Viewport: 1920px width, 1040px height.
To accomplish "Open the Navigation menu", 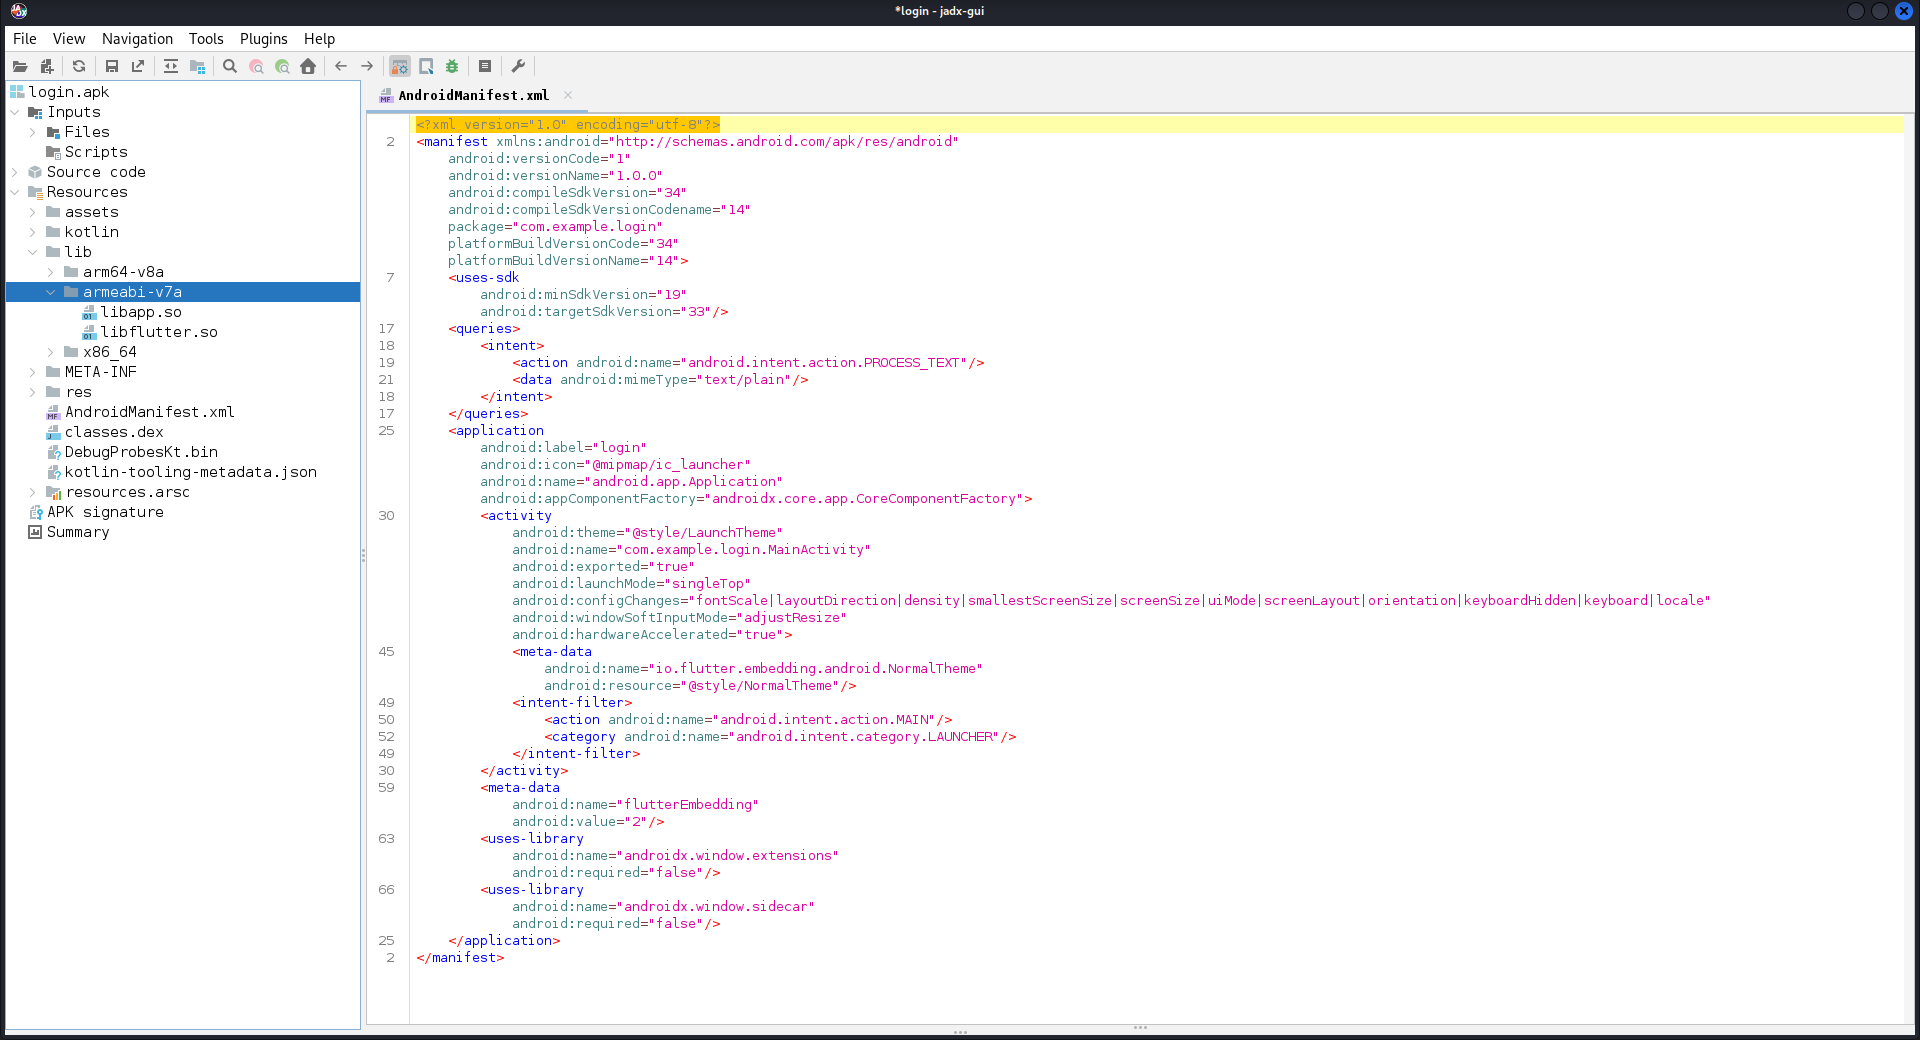I will [x=137, y=39].
